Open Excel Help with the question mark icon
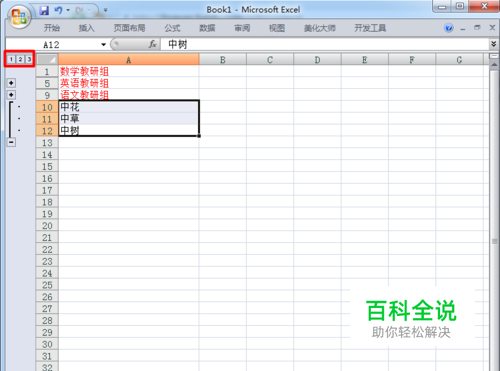Viewport: 500px width, 371px height. (449, 28)
